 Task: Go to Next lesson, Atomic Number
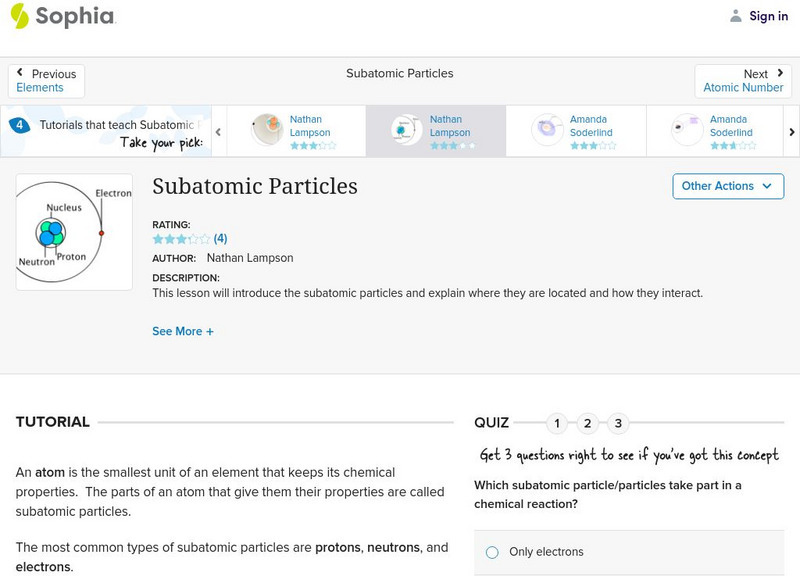743,81
